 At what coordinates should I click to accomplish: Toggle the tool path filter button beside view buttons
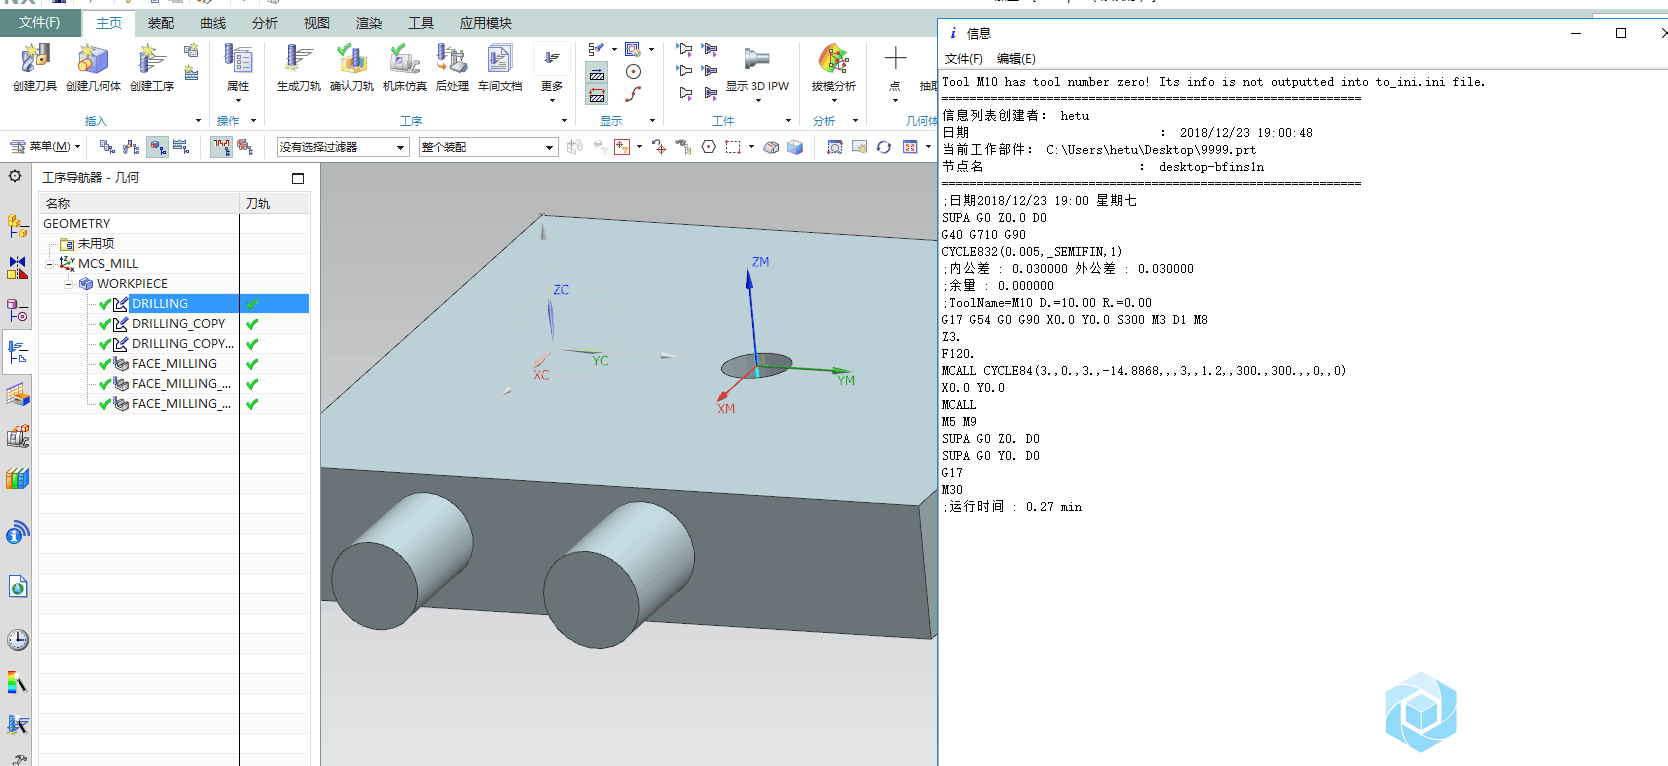click(221, 147)
